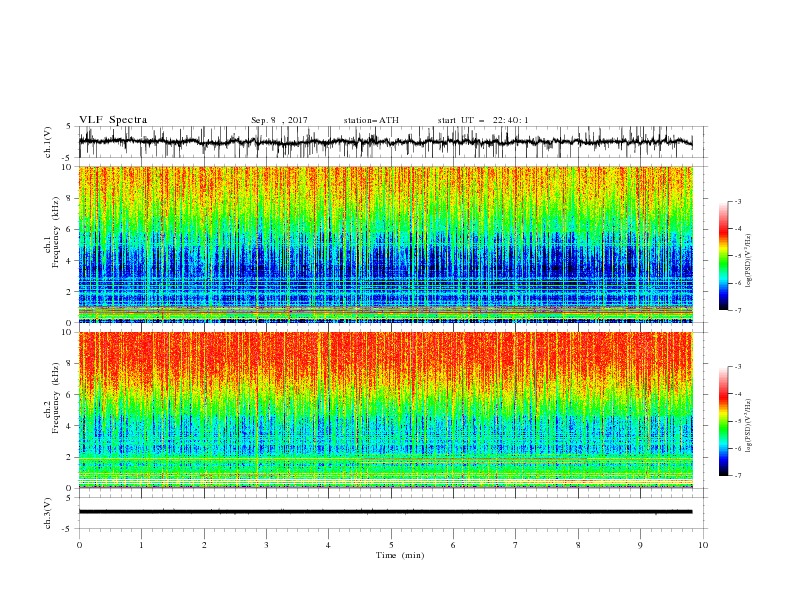Click upper colorbar tick label '-3'
792x612 pixels.
click(737, 201)
